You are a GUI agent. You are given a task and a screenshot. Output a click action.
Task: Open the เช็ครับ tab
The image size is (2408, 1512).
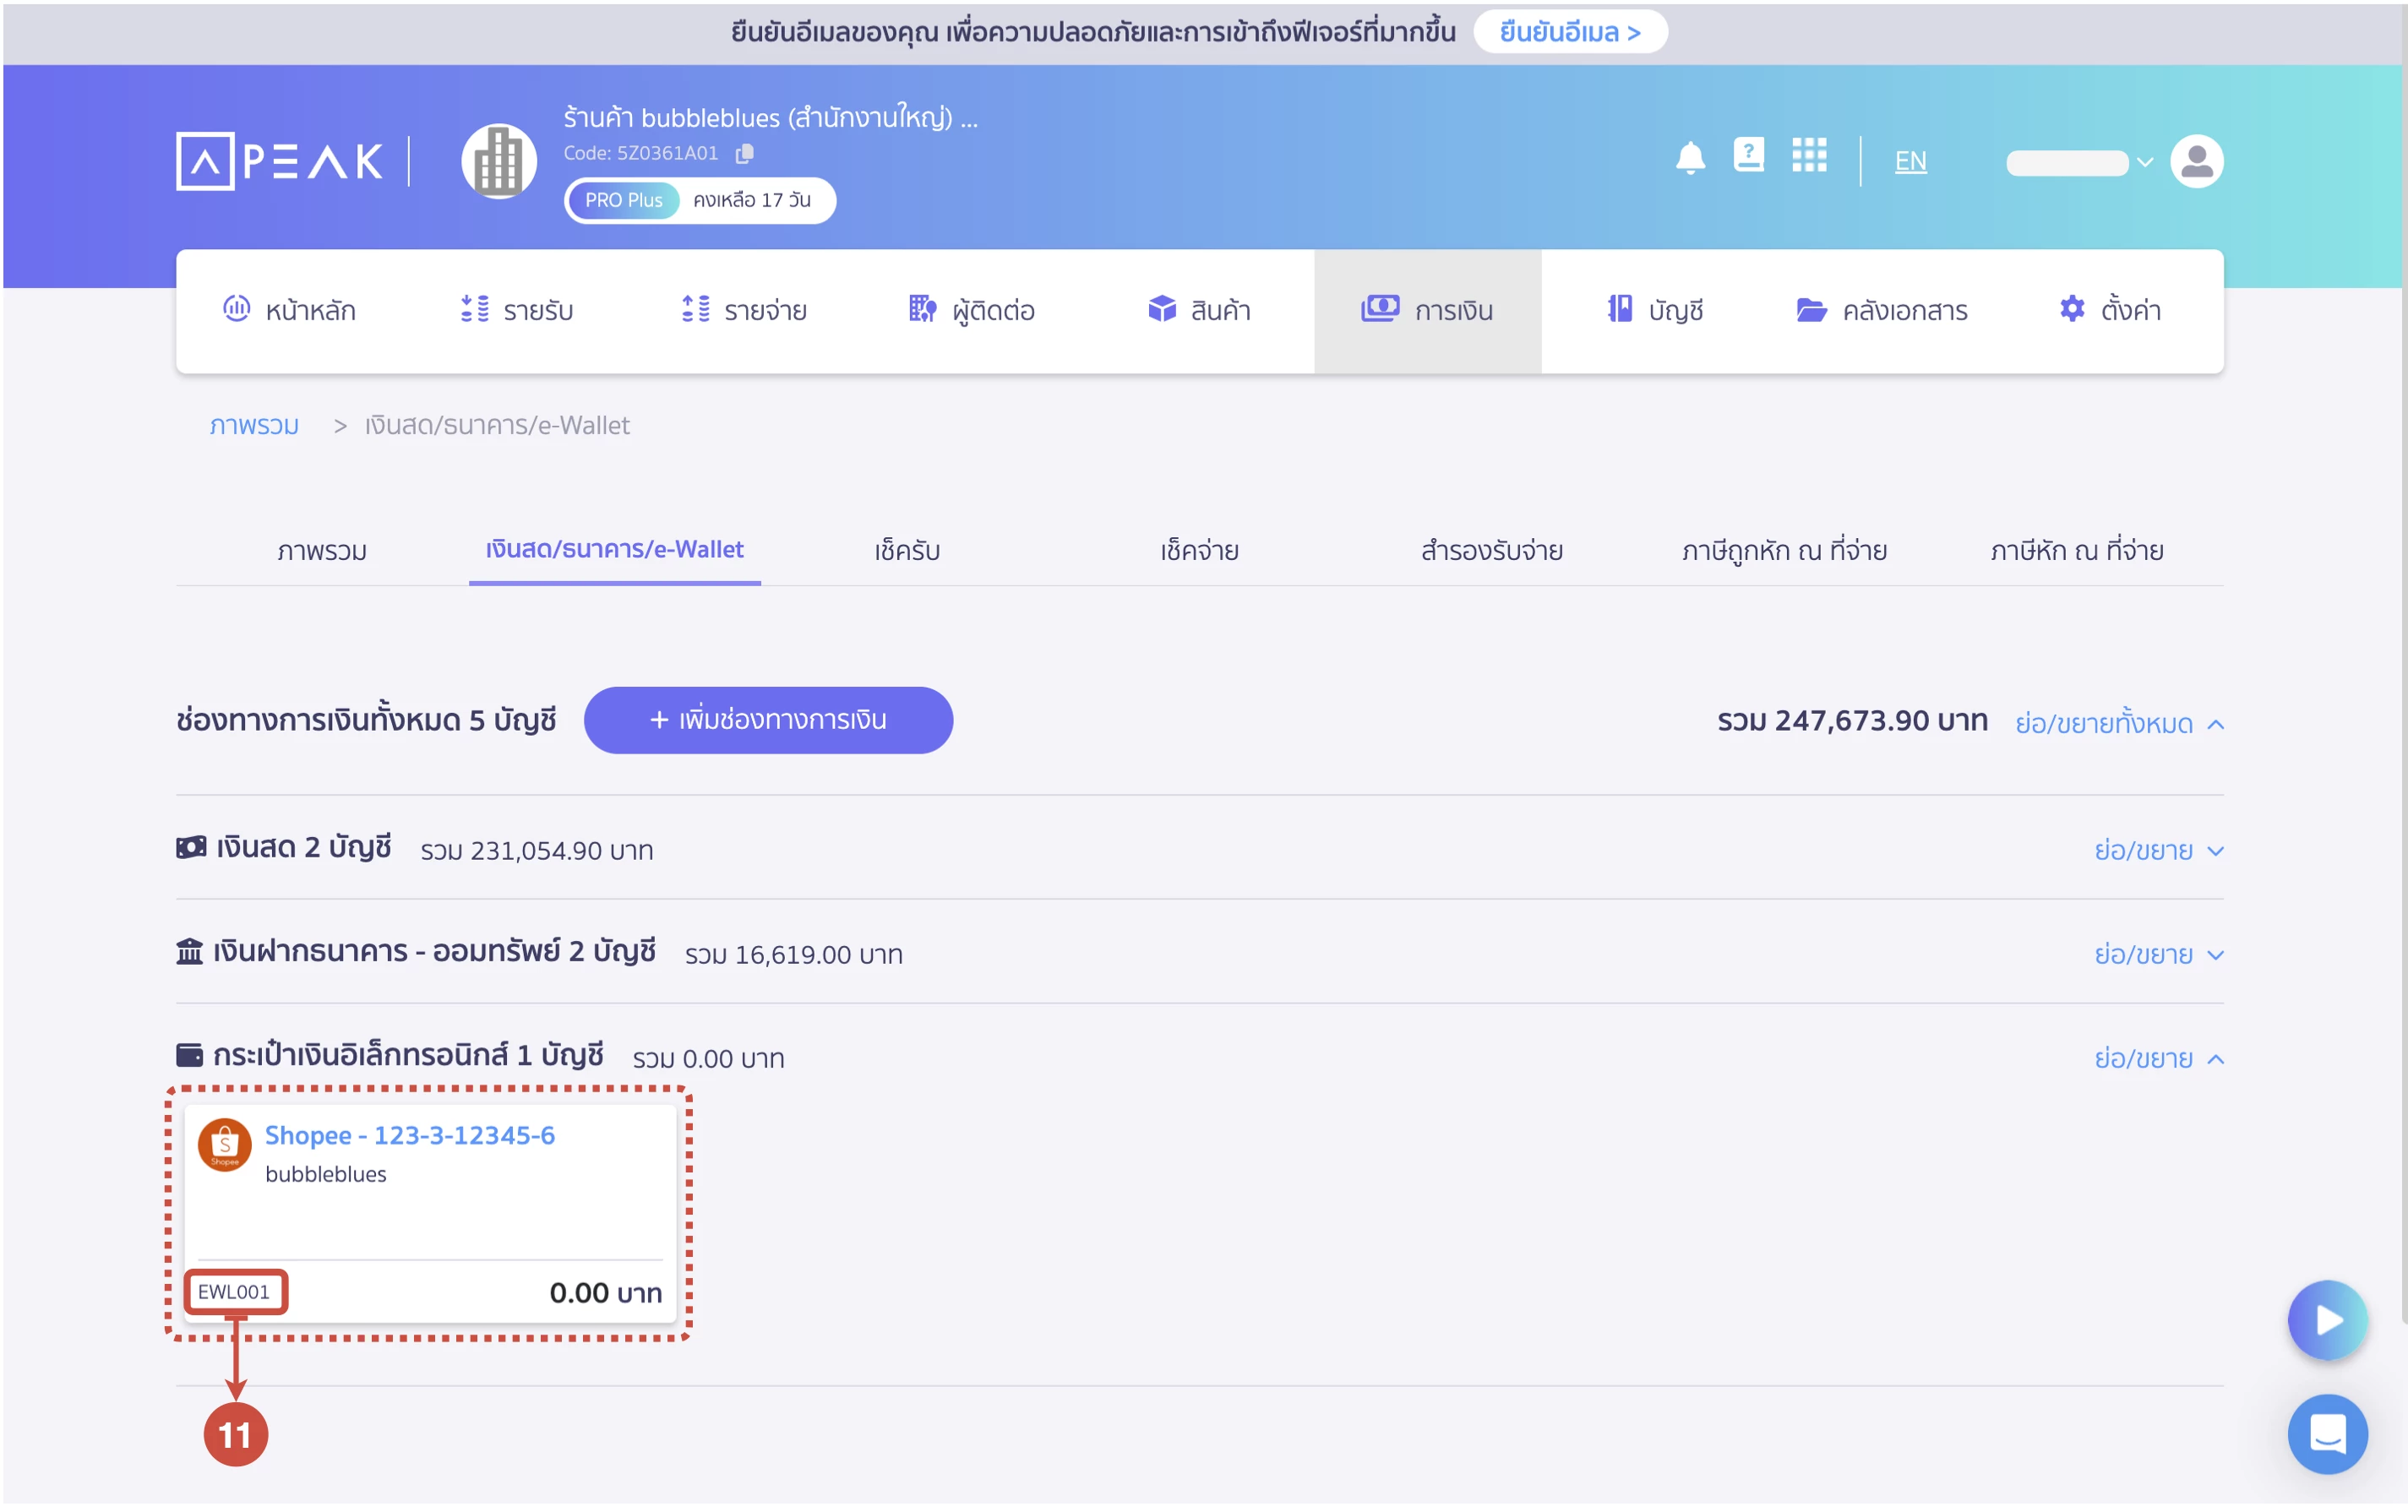click(x=907, y=550)
